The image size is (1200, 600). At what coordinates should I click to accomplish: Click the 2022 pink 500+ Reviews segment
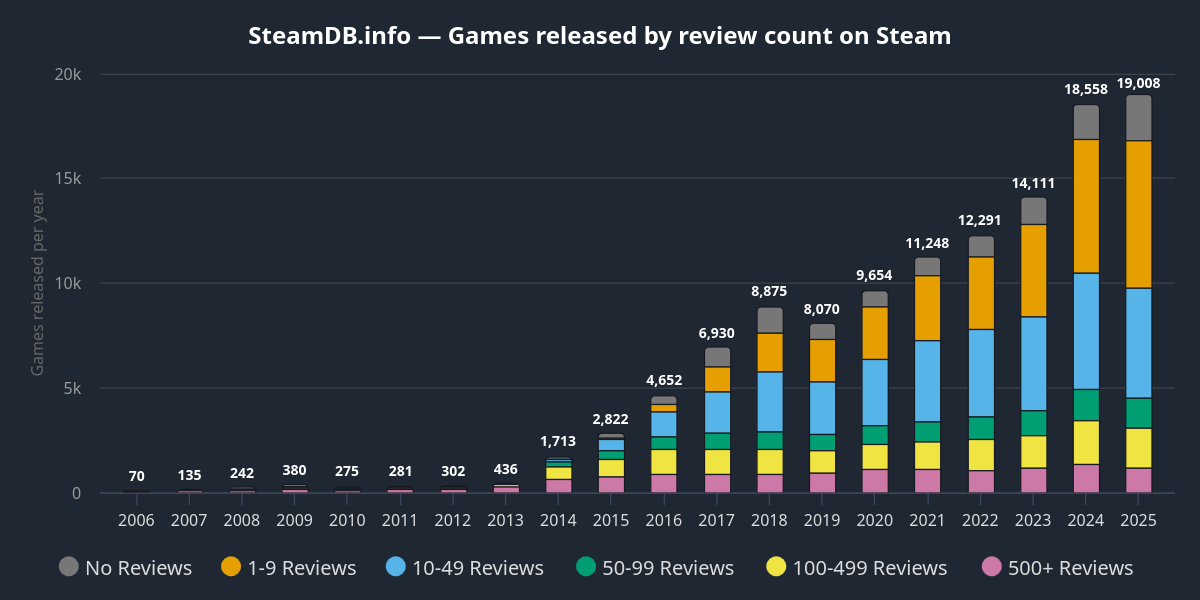click(981, 481)
